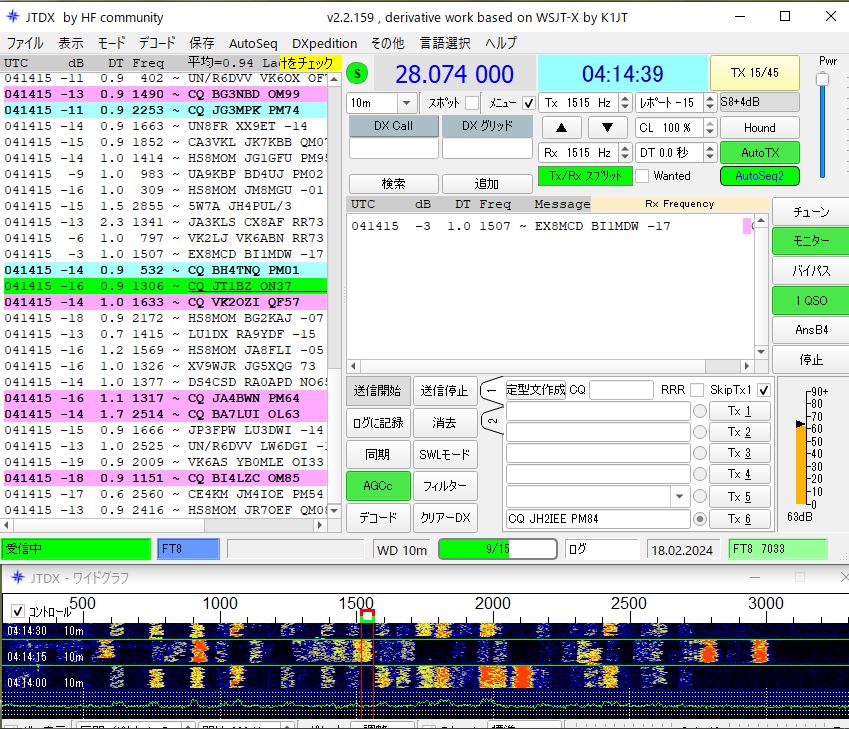Select message tab 2 beside the macro fields

point(491,422)
